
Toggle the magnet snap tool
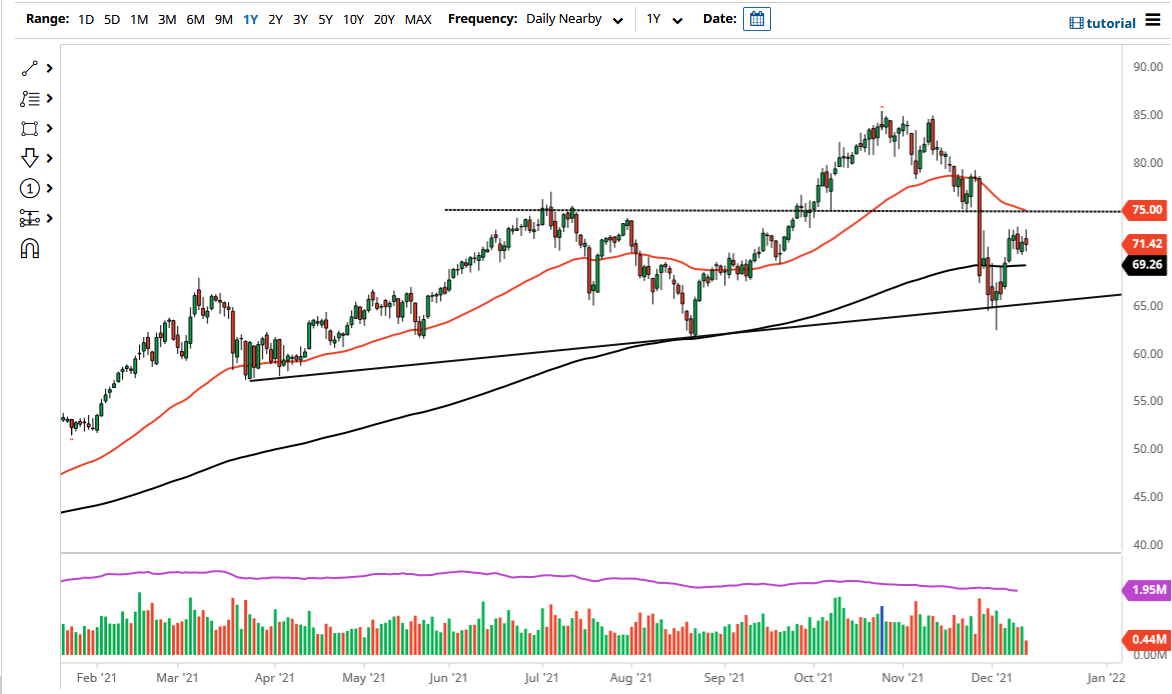pyautogui.click(x=28, y=248)
